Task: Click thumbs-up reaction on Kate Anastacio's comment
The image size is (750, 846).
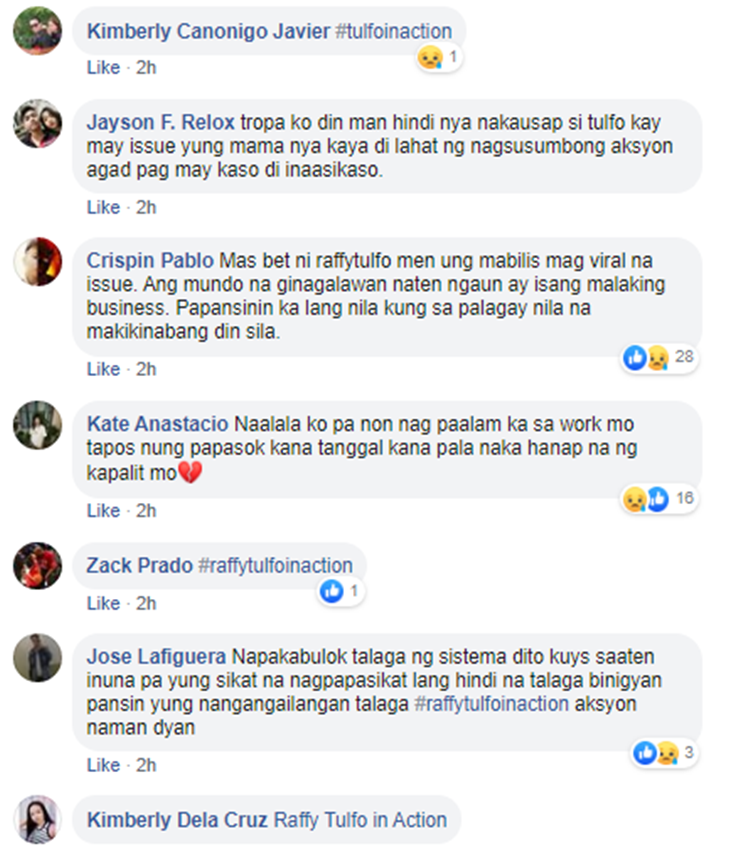Action: [657, 499]
